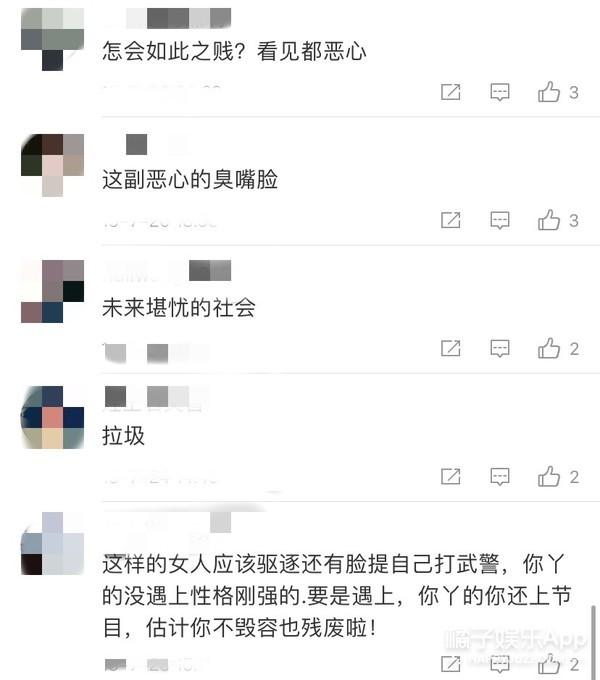600x680 pixels.
Task: Reply to the '垃圾' comment
Action: tap(499, 477)
